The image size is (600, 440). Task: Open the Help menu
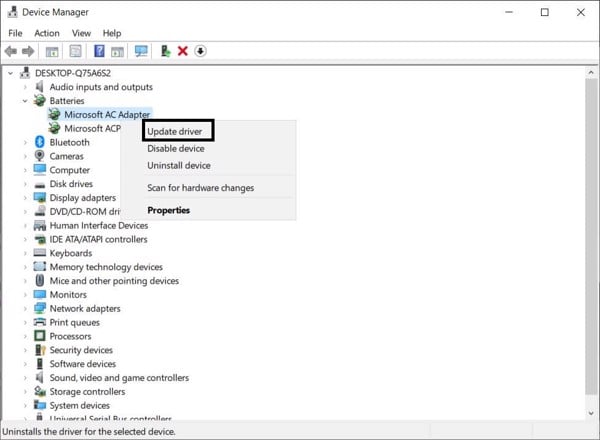(x=112, y=33)
